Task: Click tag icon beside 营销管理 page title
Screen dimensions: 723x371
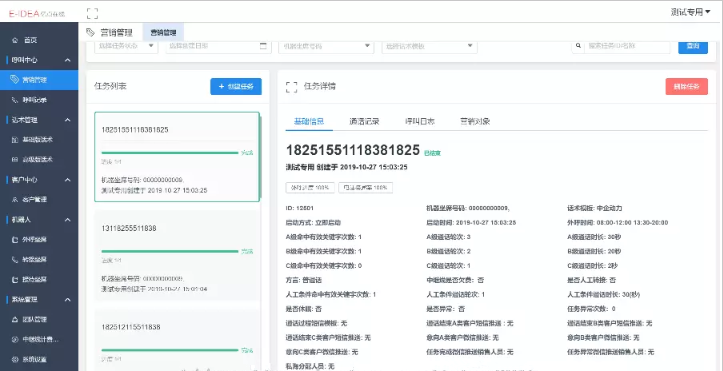Action: pos(91,33)
